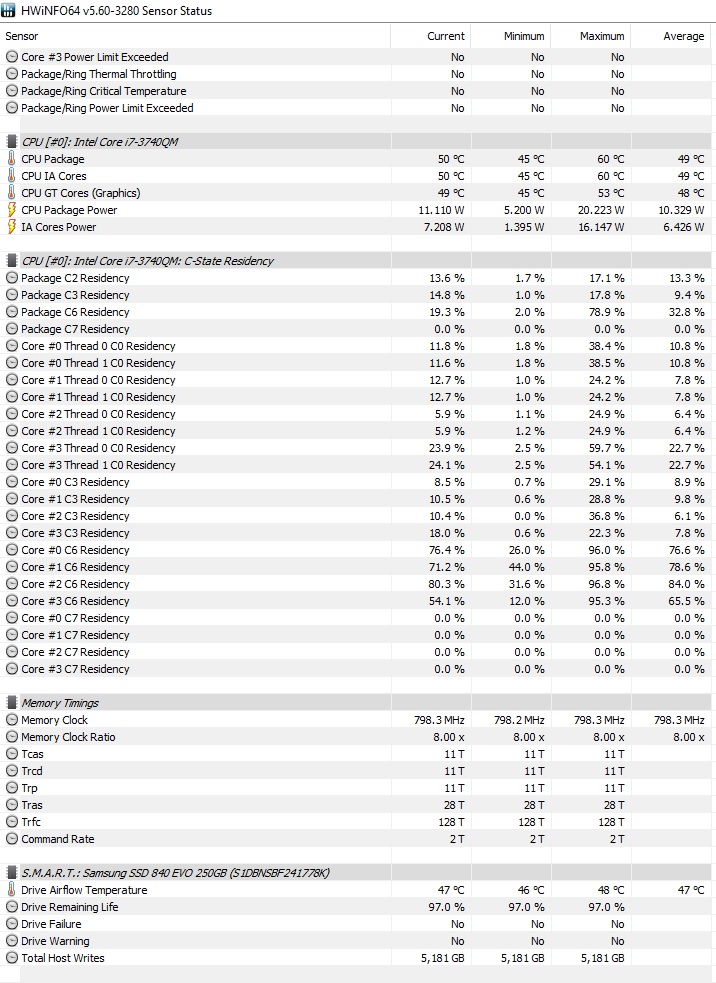Click the chip icon of the Memory Timings group

11,703
